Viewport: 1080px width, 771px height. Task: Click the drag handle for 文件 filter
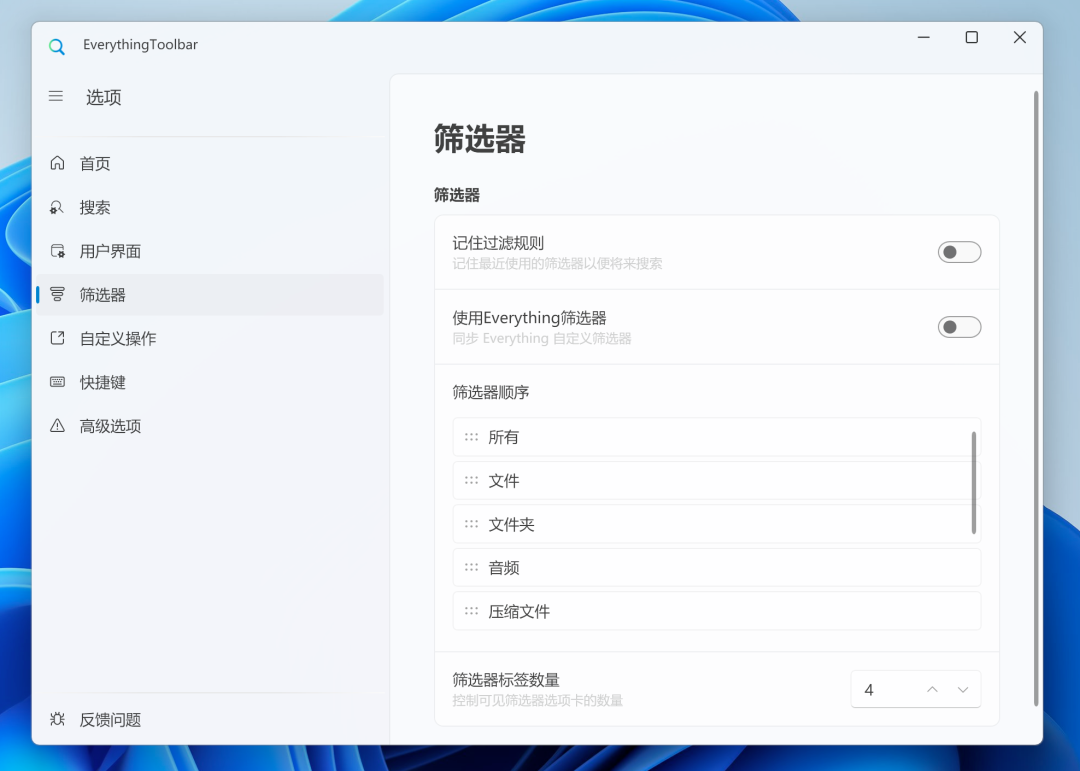point(471,480)
